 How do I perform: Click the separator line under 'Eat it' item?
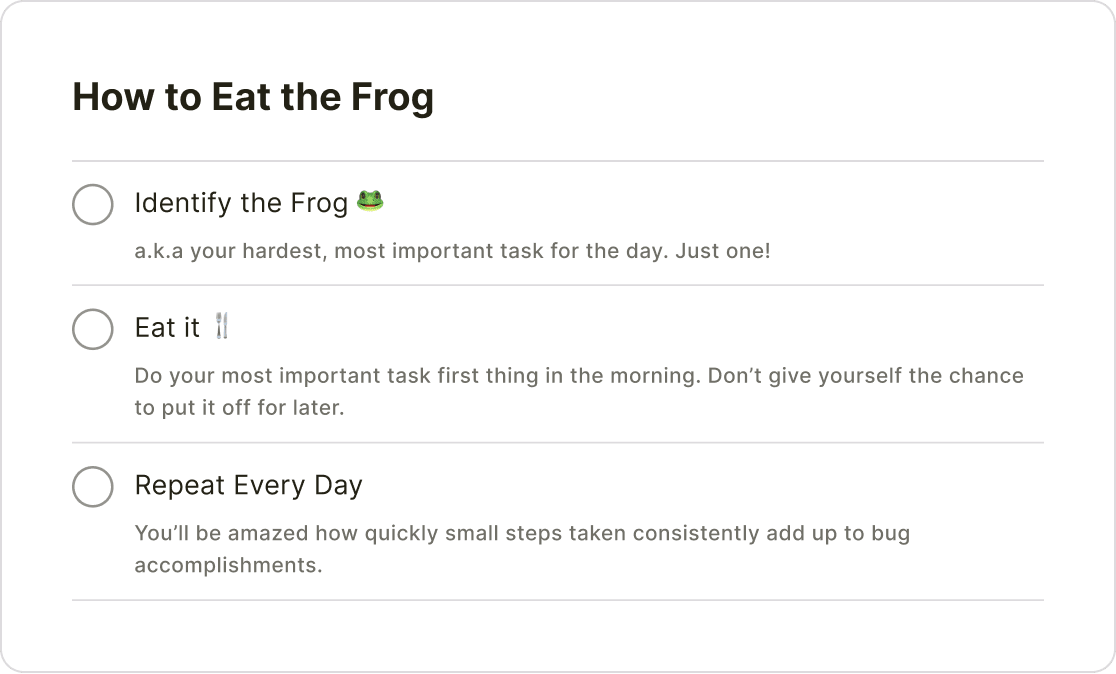click(558, 442)
